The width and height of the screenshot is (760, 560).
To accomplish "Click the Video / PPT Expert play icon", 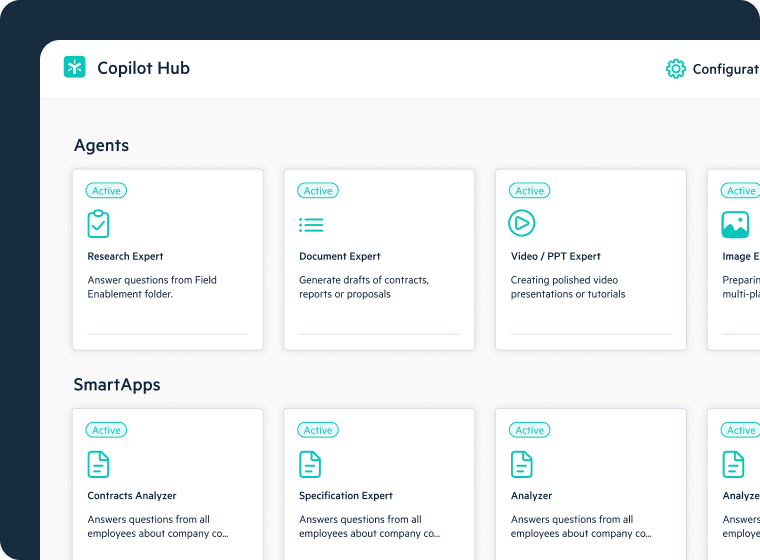I will (x=522, y=223).
